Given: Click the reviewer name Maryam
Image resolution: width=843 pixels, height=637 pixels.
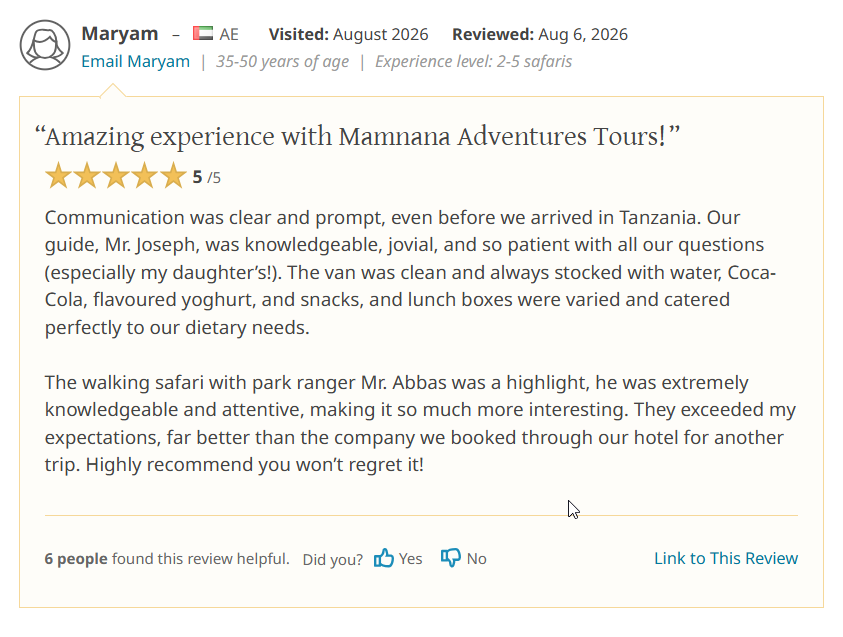Looking at the screenshot, I should (x=119, y=33).
